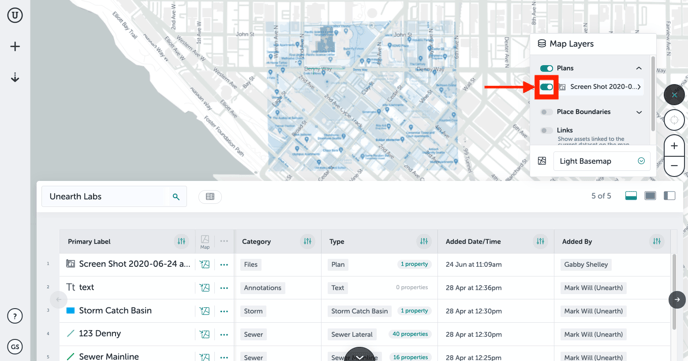Screen dimensions: 688x361
Task: Open the Light Basemap dropdown
Action: (x=602, y=161)
